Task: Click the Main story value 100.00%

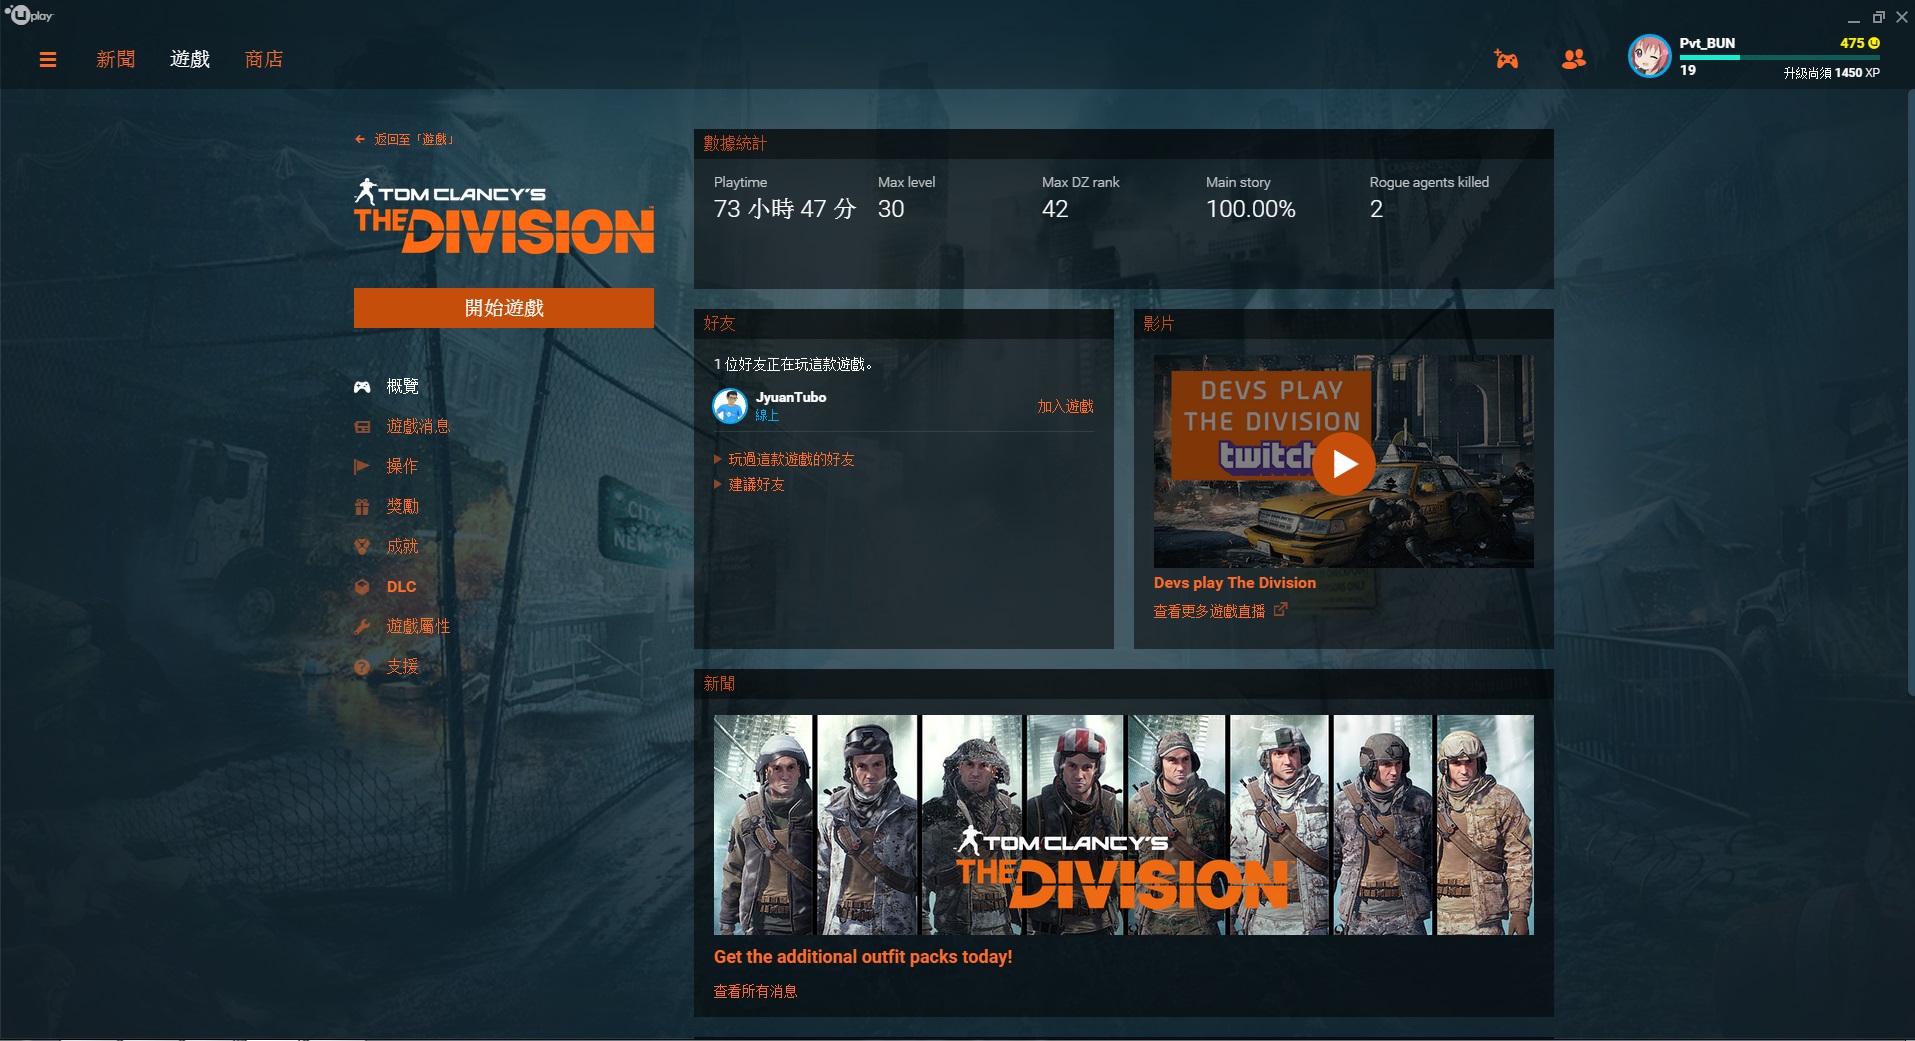Action: [1251, 209]
